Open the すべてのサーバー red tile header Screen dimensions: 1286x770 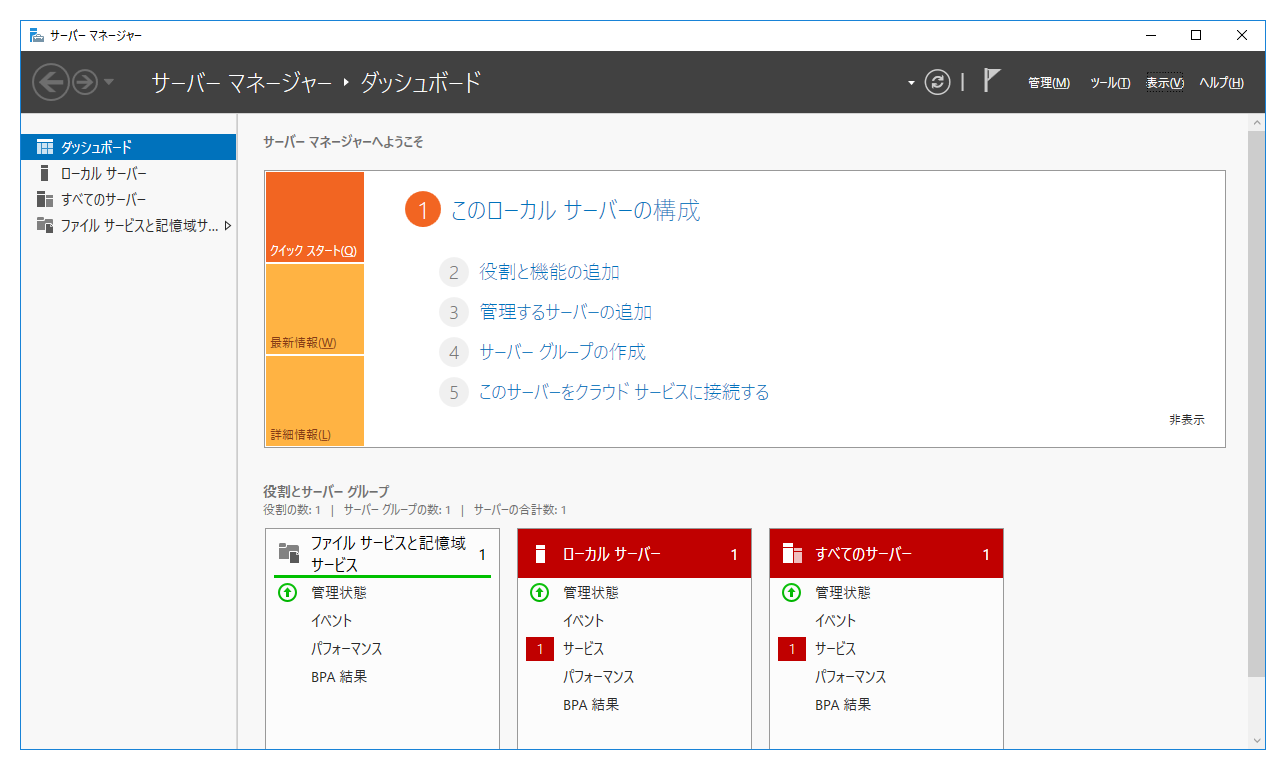pyautogui.click(x=886, y=554)
